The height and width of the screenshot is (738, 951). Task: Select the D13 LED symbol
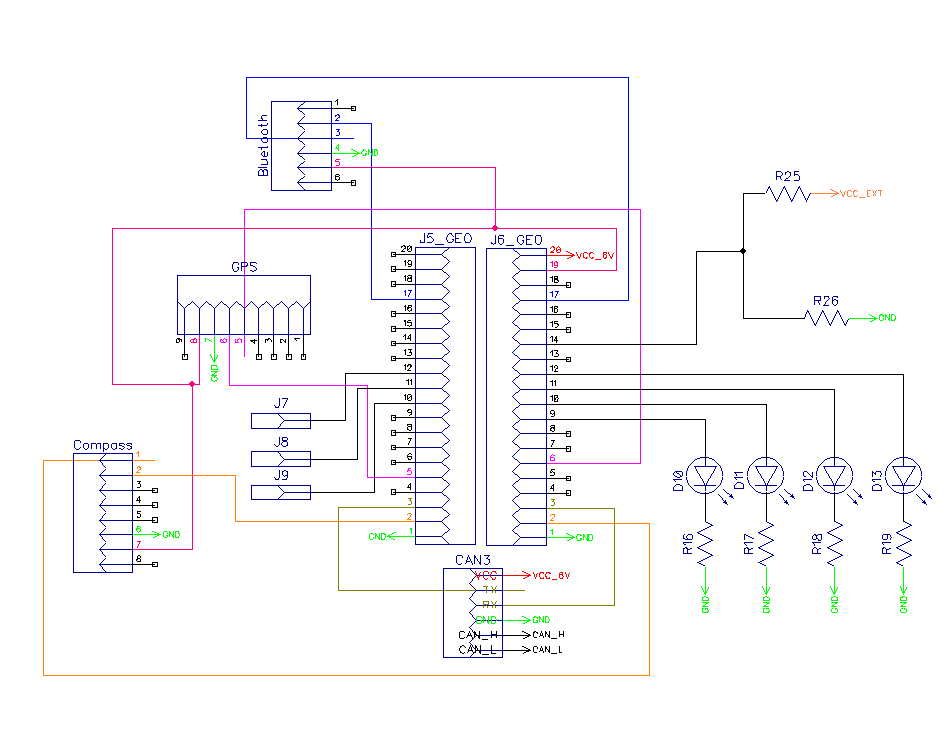click(904, 475)
